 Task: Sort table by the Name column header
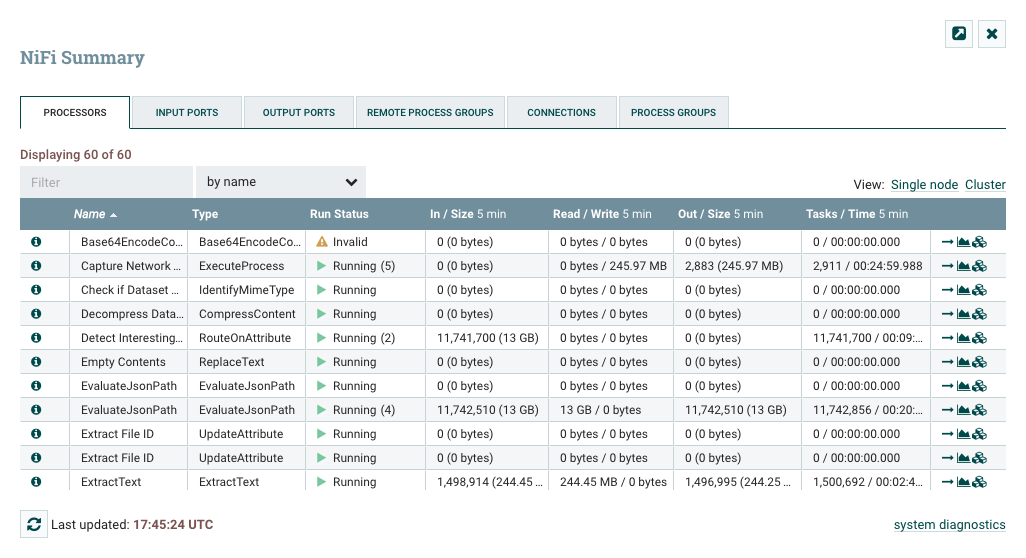[x=89, y=214]
